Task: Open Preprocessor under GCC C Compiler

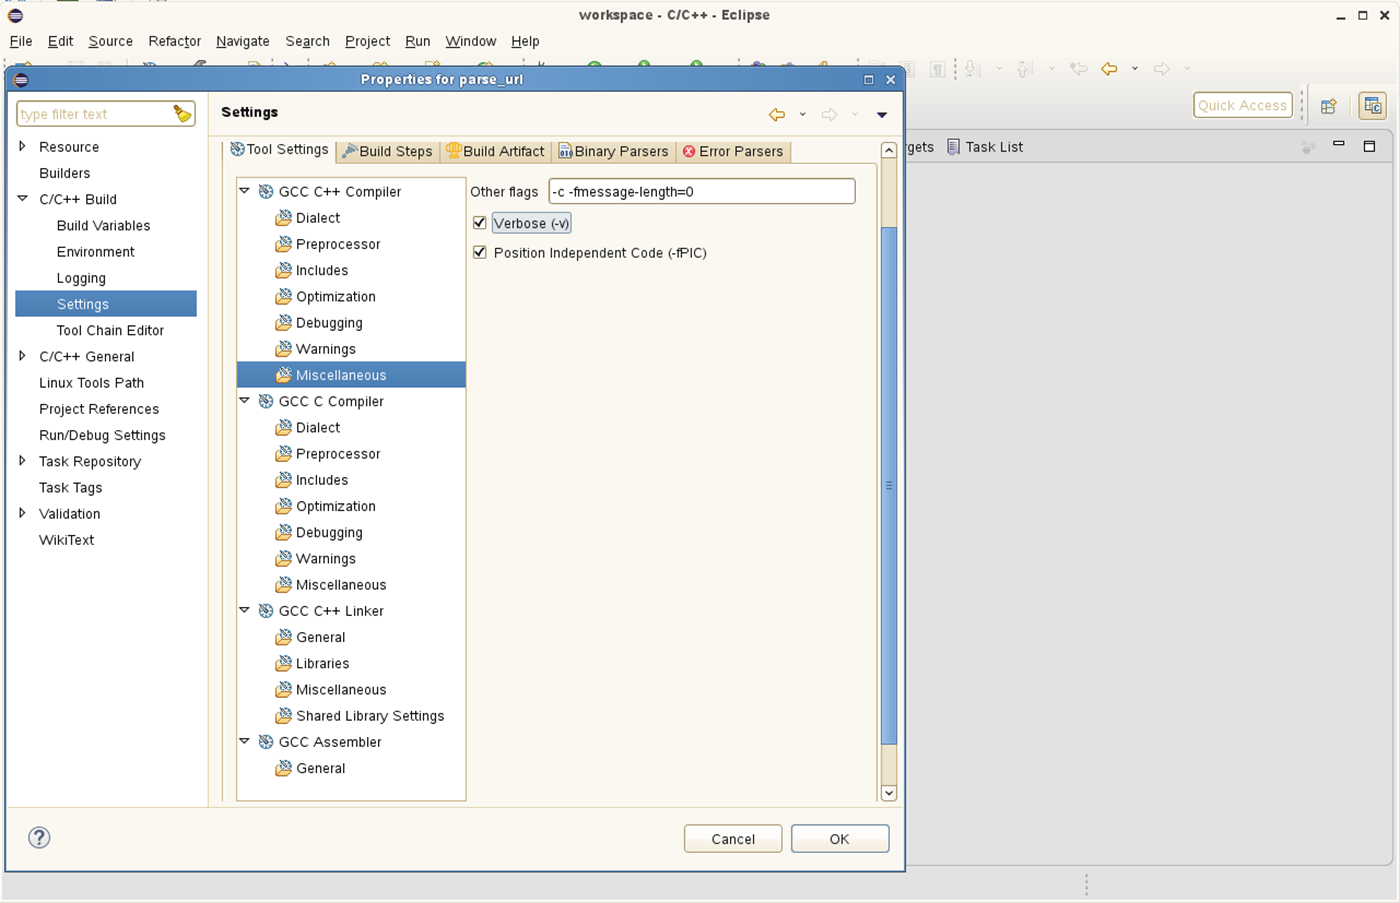Action: pyautogui.click(x=338, y=454)
